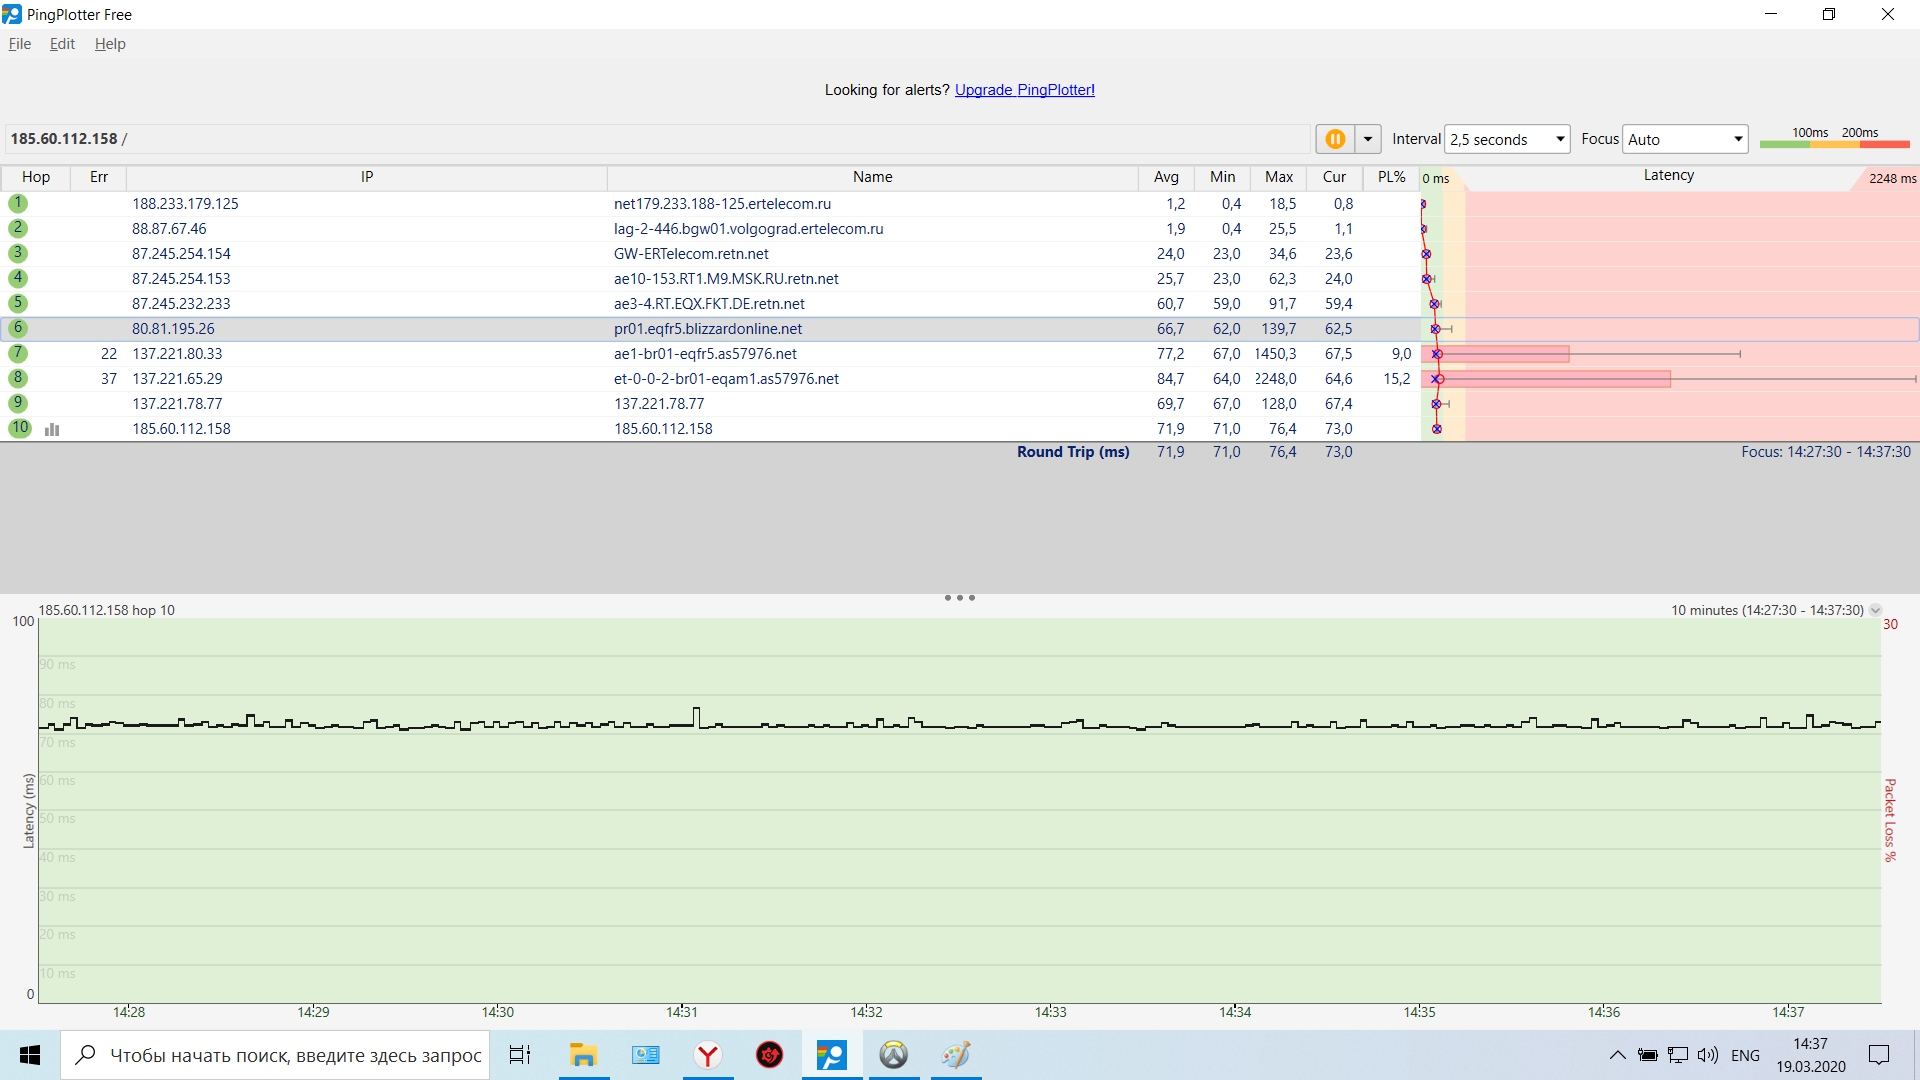Switch the ENG input language indicator
This screenshot has height=1080, width=1920.
(1745, 1055)
